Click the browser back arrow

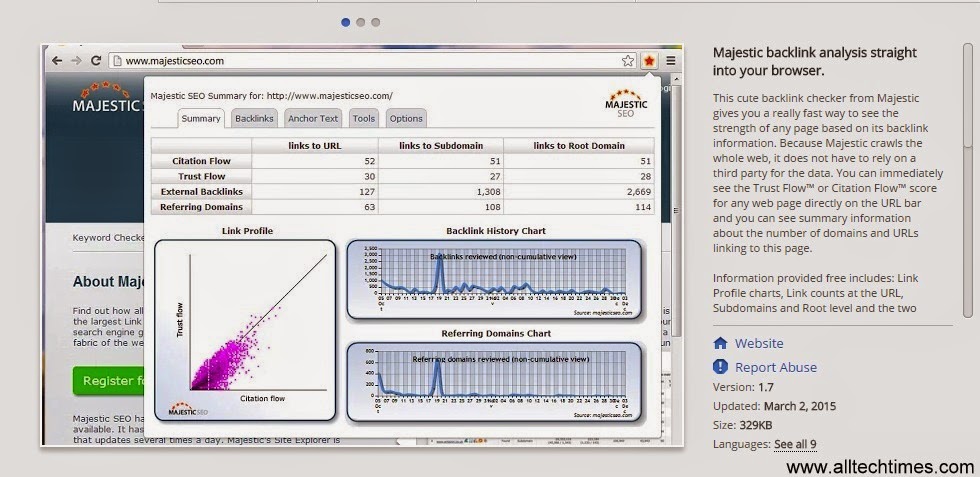click(x=57, y=61)
